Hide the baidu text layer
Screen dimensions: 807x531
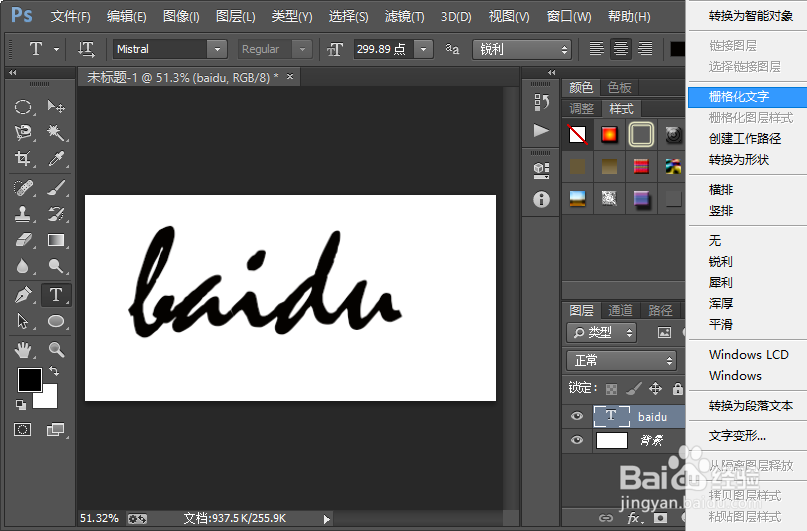point(576,416)
